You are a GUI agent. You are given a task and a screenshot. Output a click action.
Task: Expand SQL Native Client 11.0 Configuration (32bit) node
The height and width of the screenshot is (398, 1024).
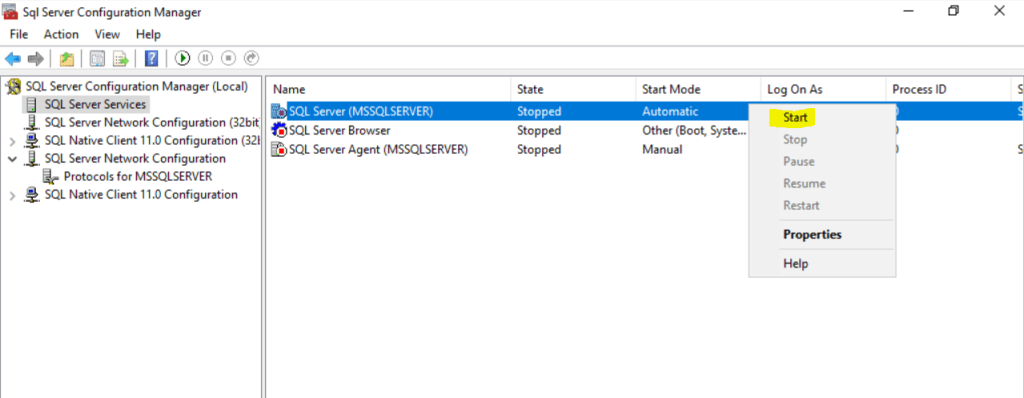point(12,141)
